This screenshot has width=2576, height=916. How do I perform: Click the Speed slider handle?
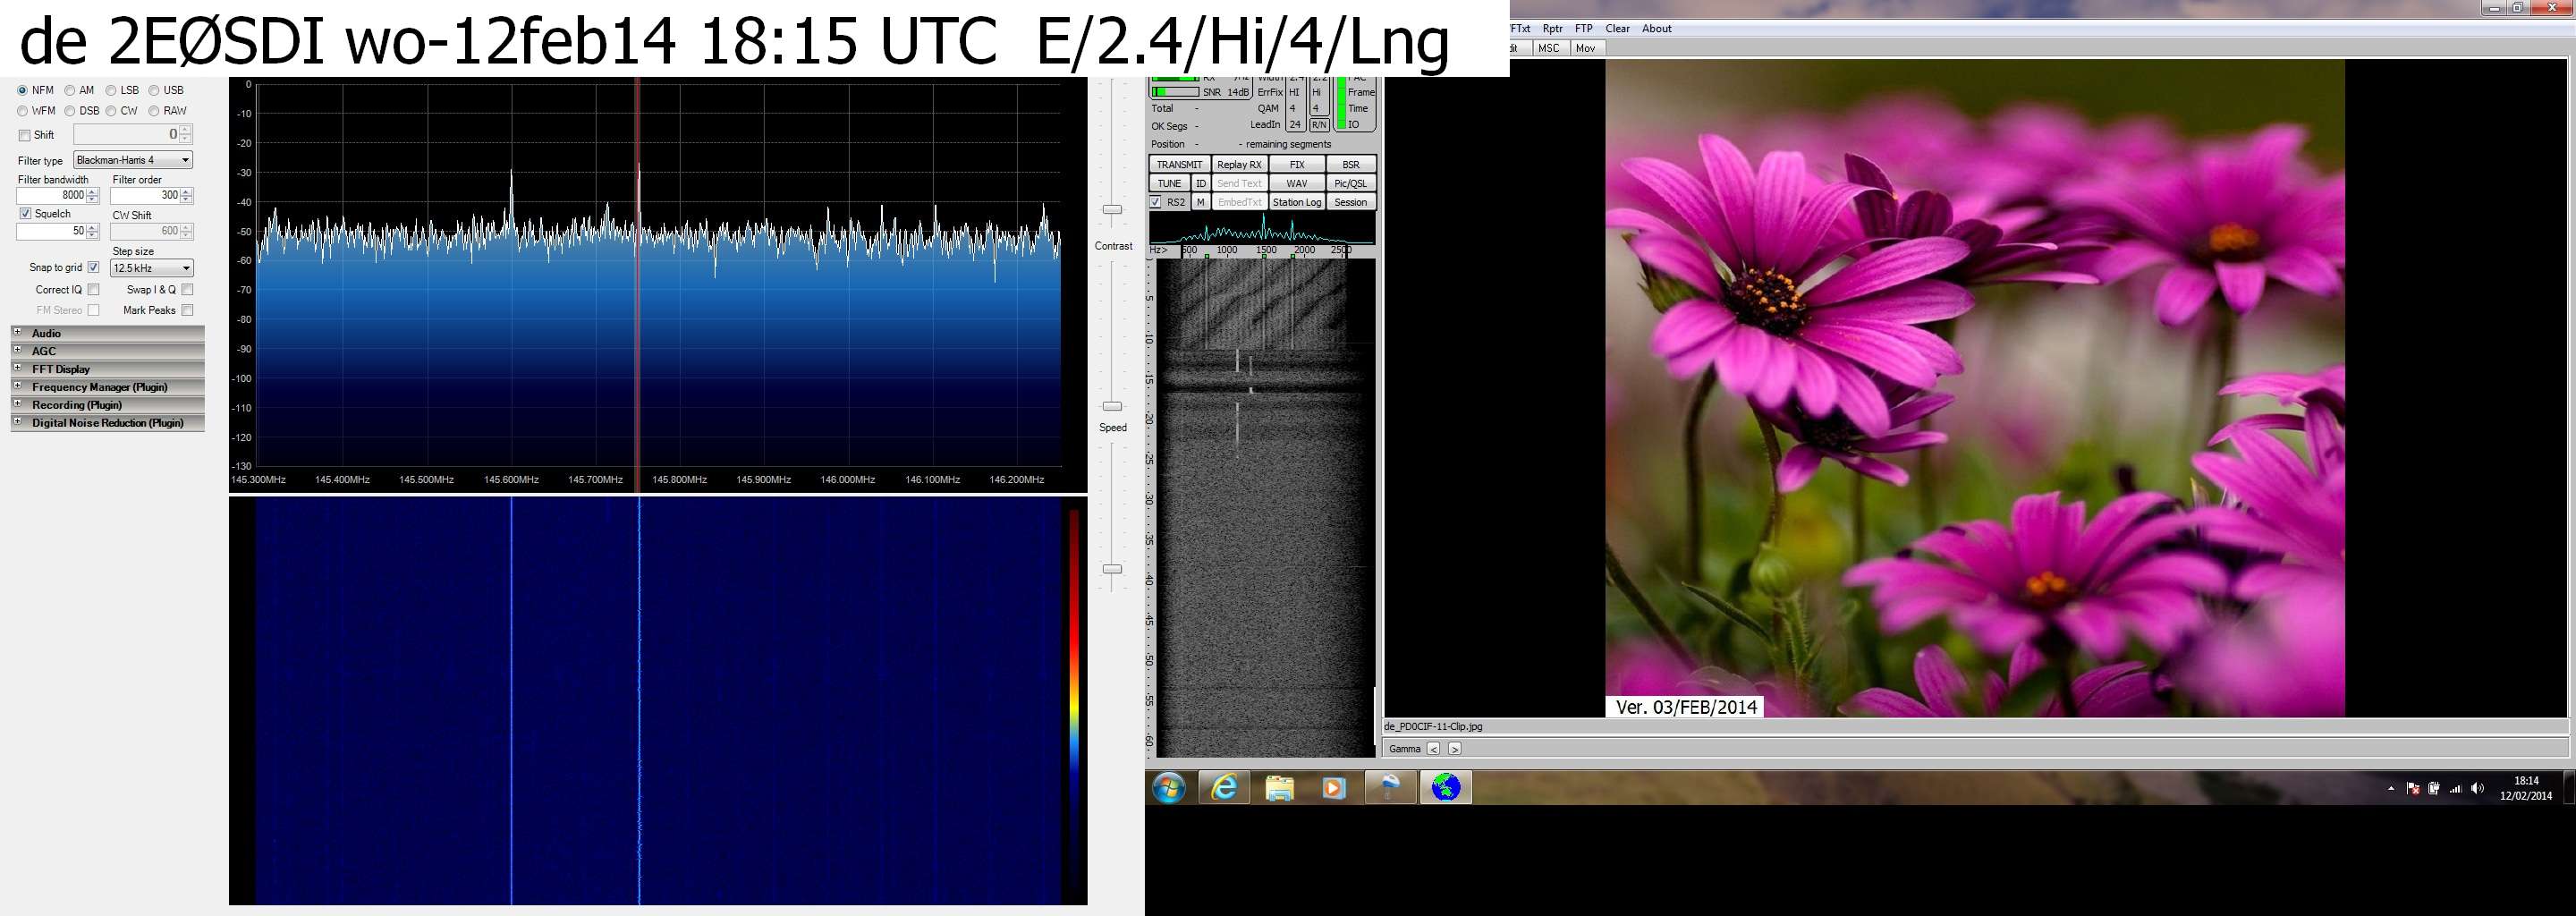pyautogui.click(x=1112, y=569)
